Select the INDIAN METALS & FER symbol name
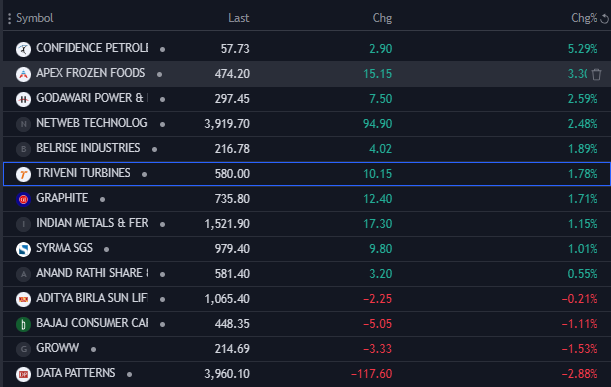 tap(92, 223)
